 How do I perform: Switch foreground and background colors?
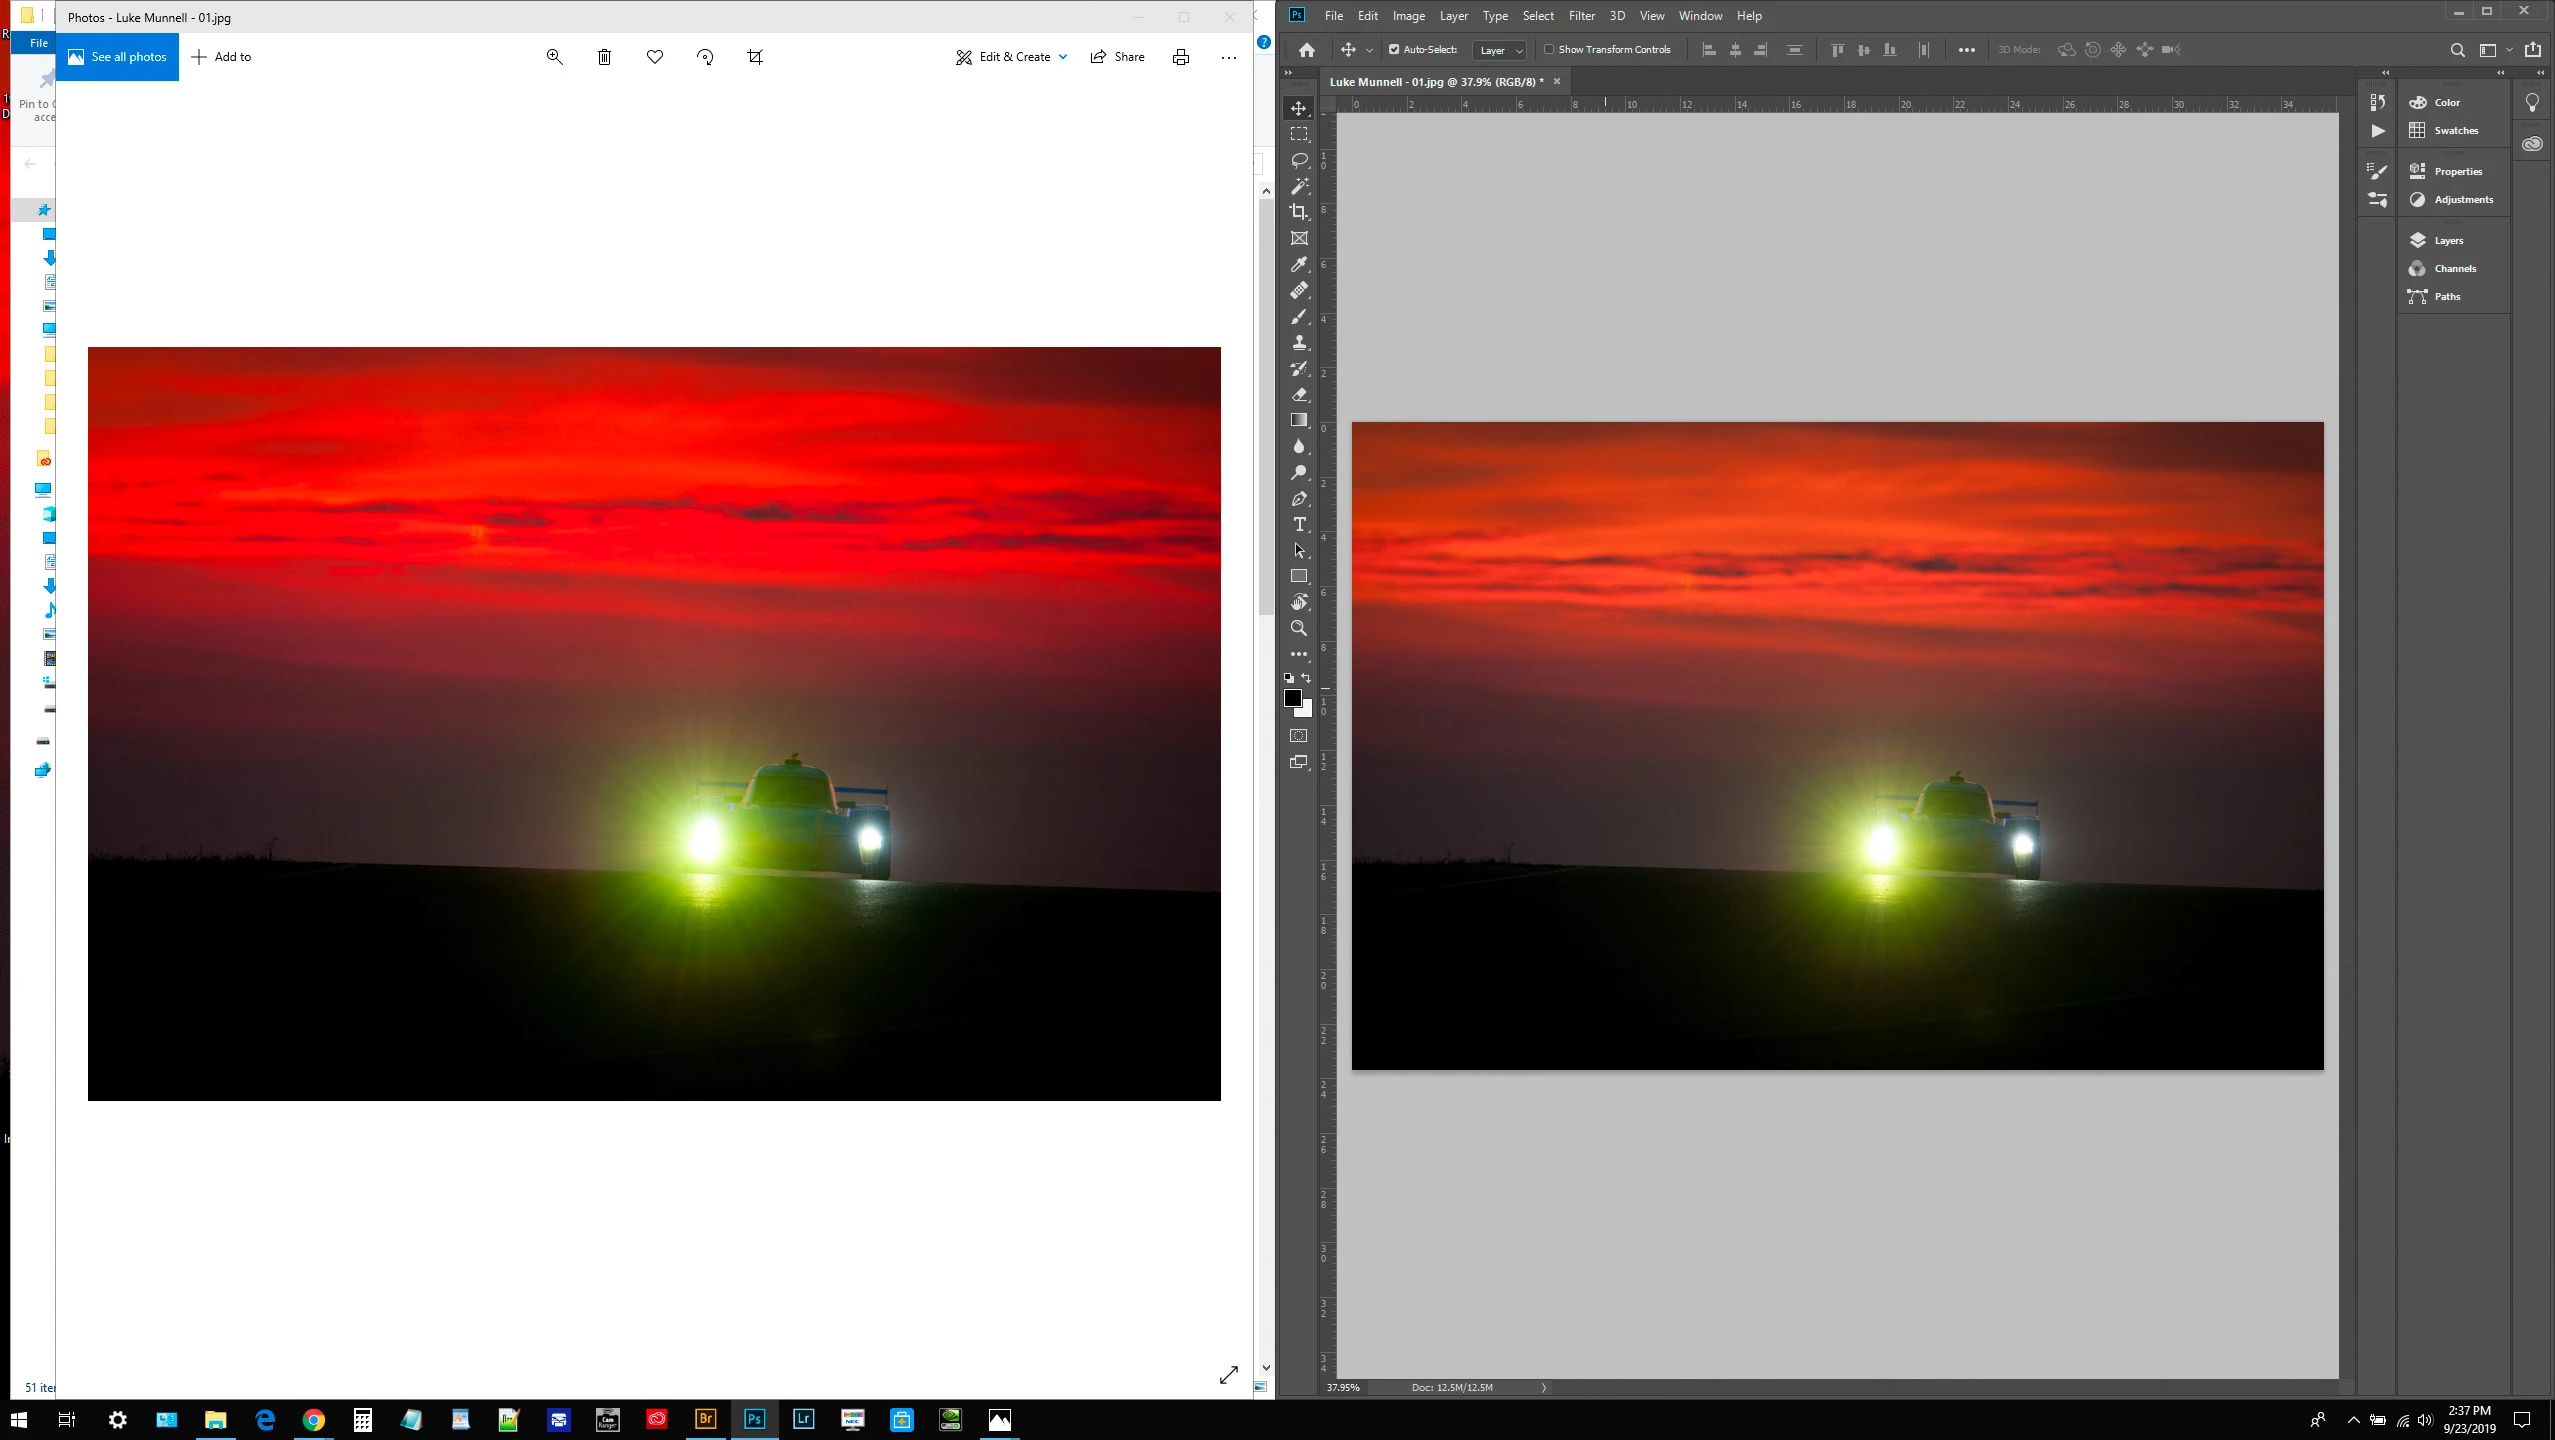(1306, 678)
